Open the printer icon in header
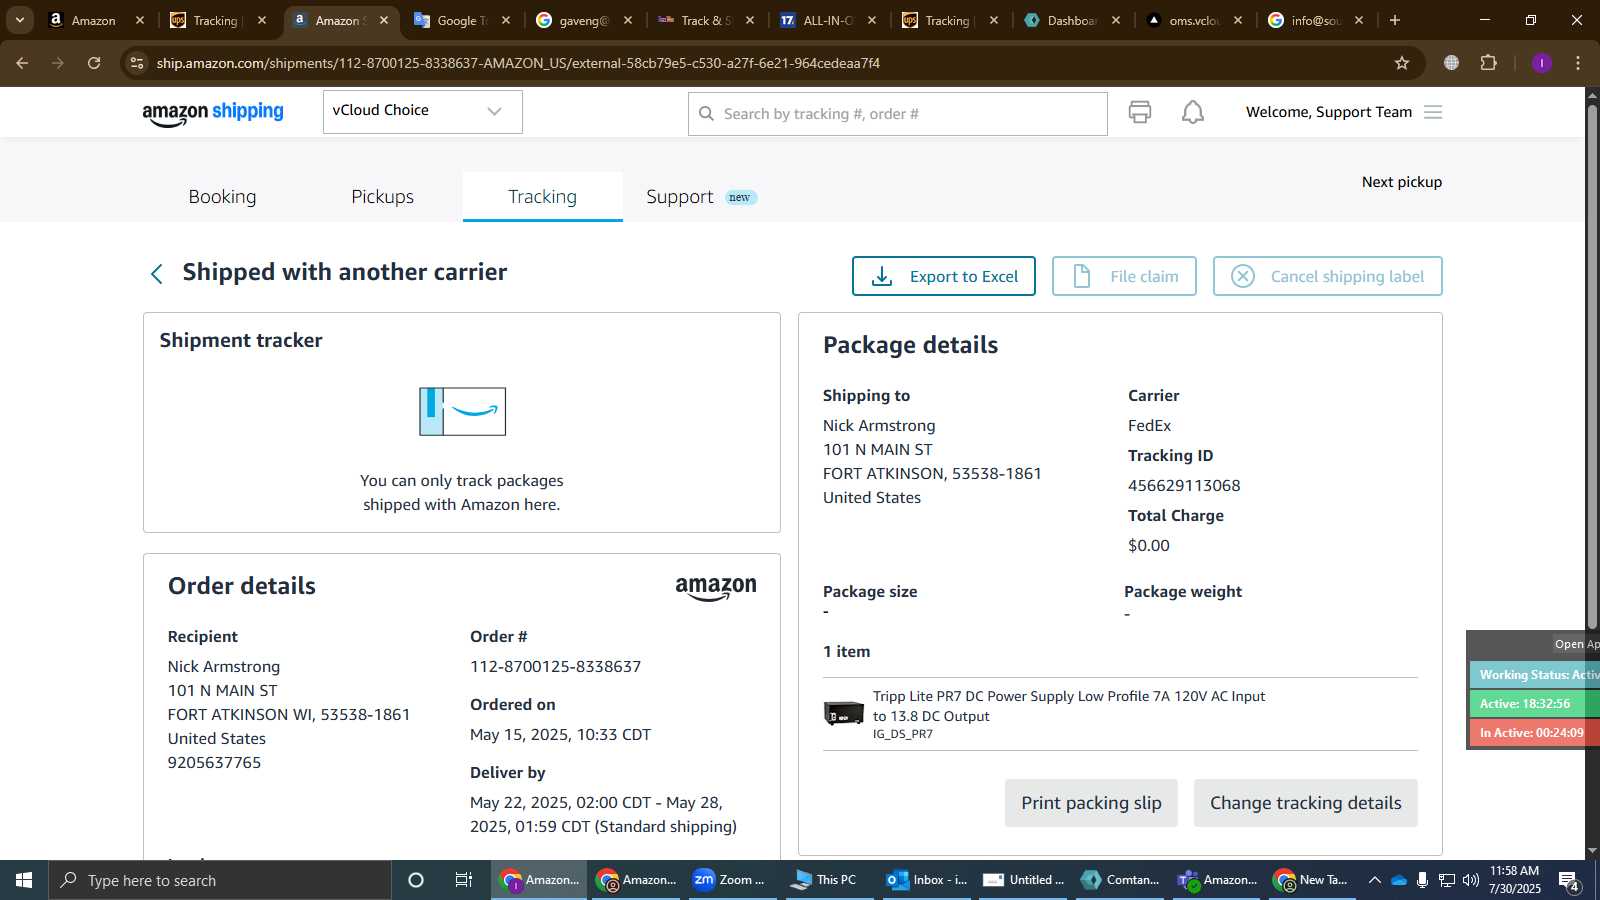The image size is (1600, 900). pyautogui.click(x=1139, y=112)
